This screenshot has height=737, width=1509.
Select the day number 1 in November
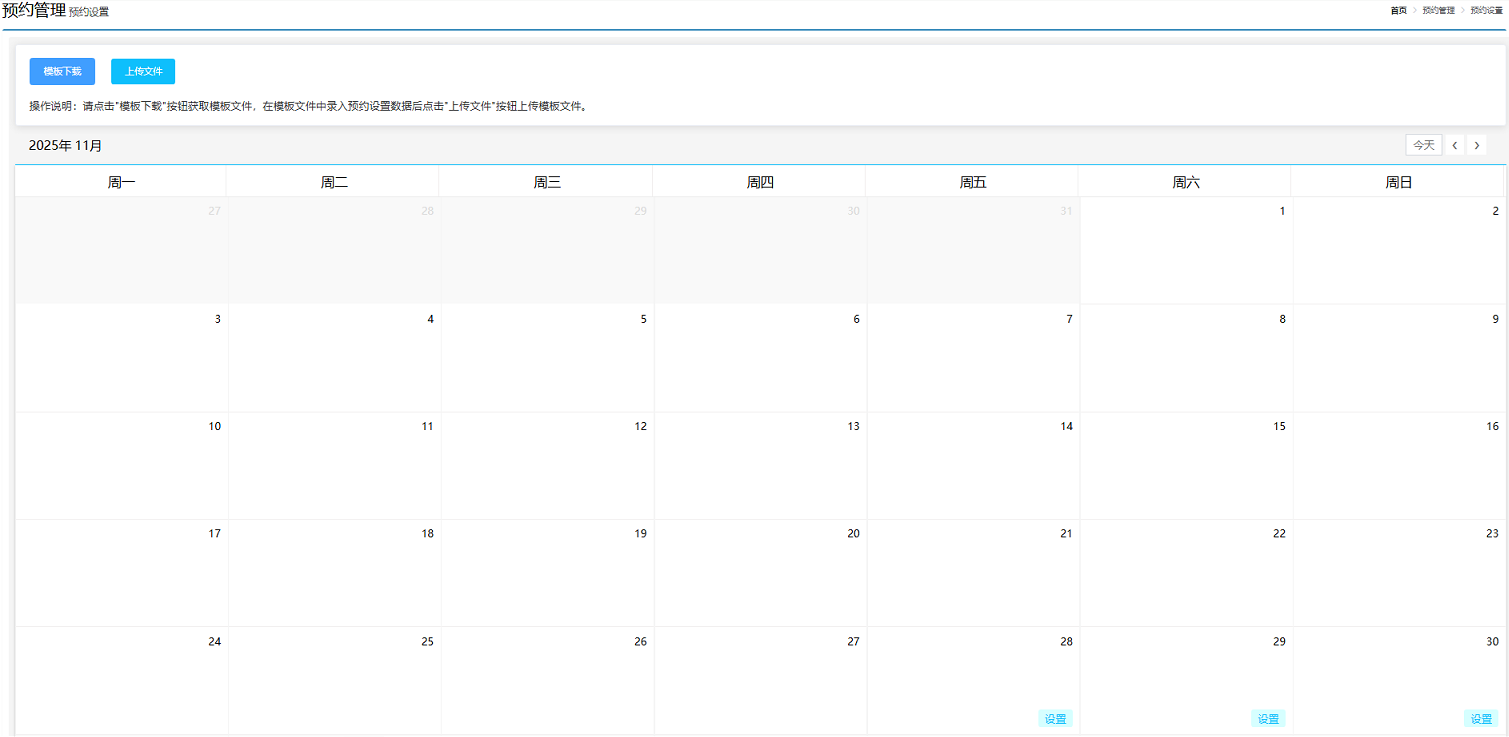pyautogui.click(x=1283, y=211)
